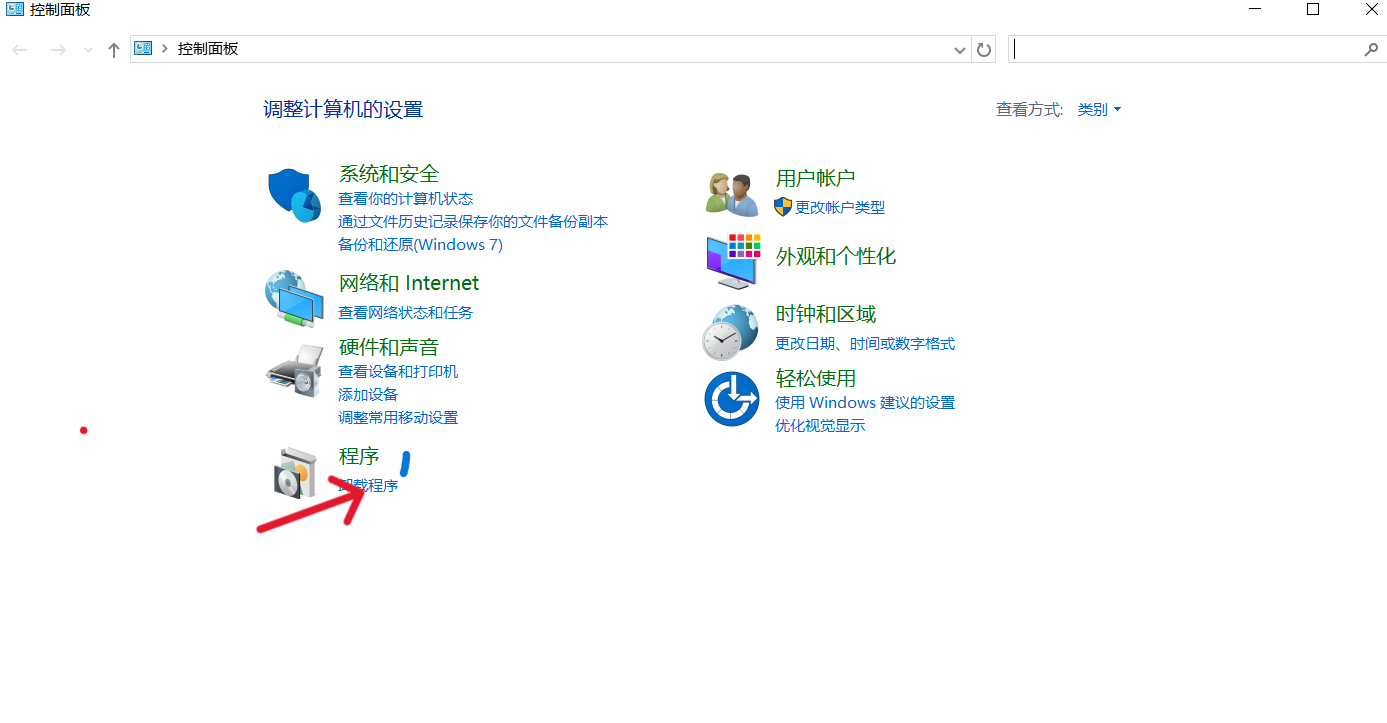Open the 类别 view mode dropdown
The image size is (1387, 723).
[x=1099, y=109]
